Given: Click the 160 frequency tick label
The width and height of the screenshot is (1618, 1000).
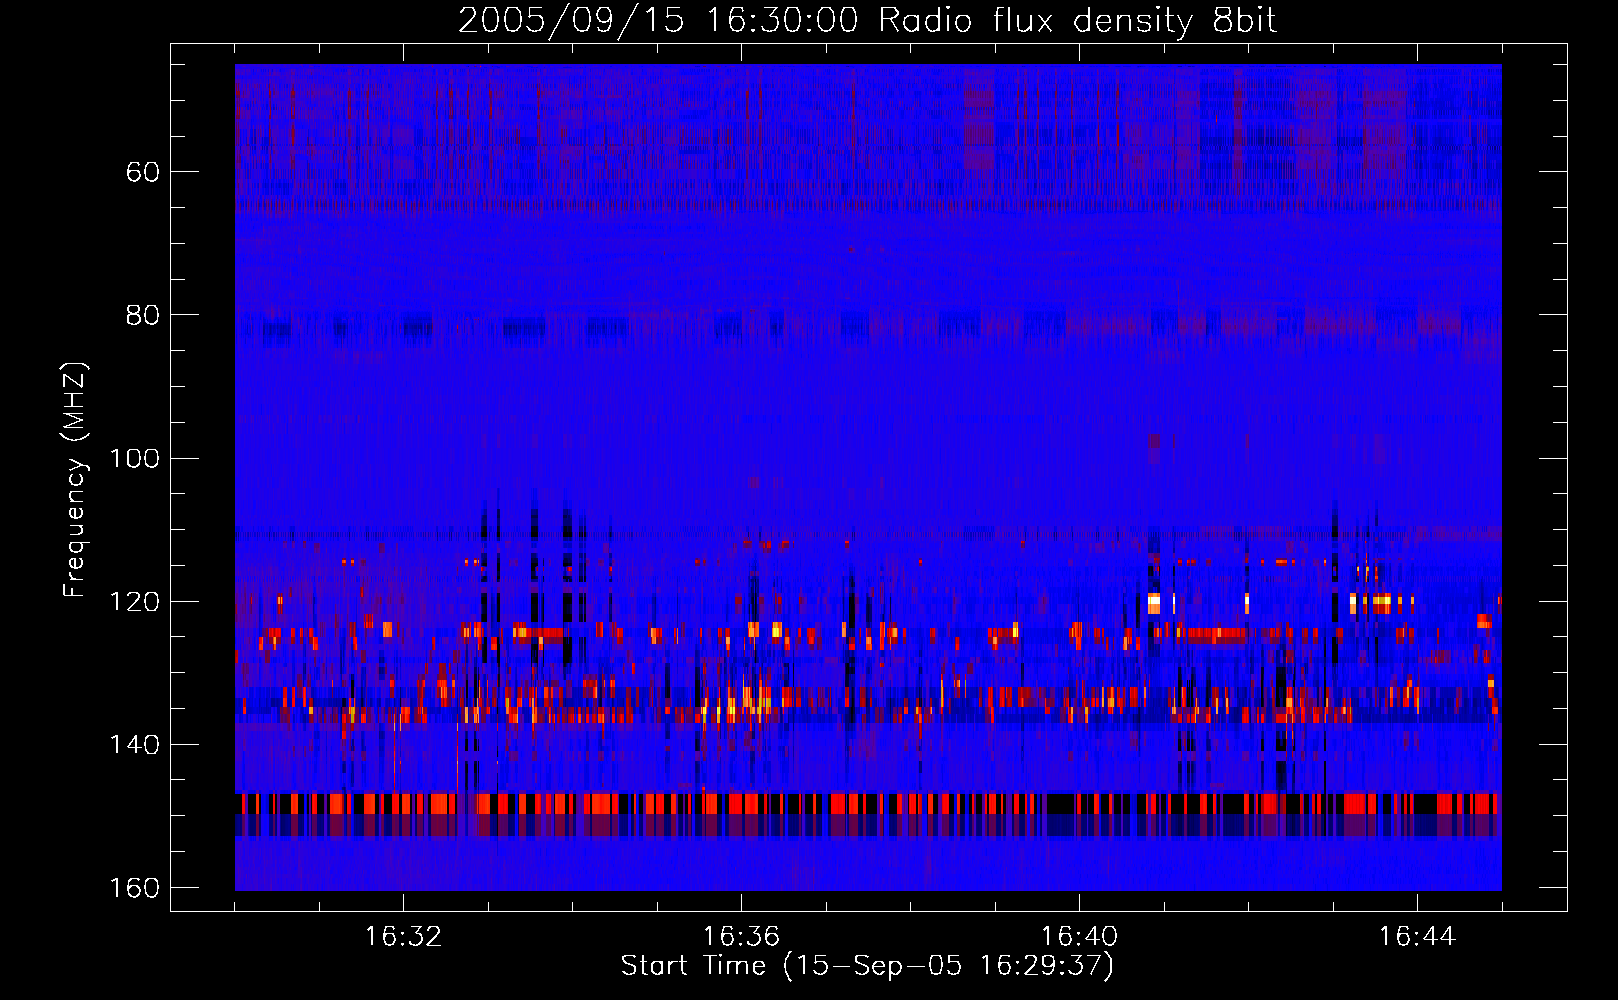Looking at the screenshot, I should point(135,888).
